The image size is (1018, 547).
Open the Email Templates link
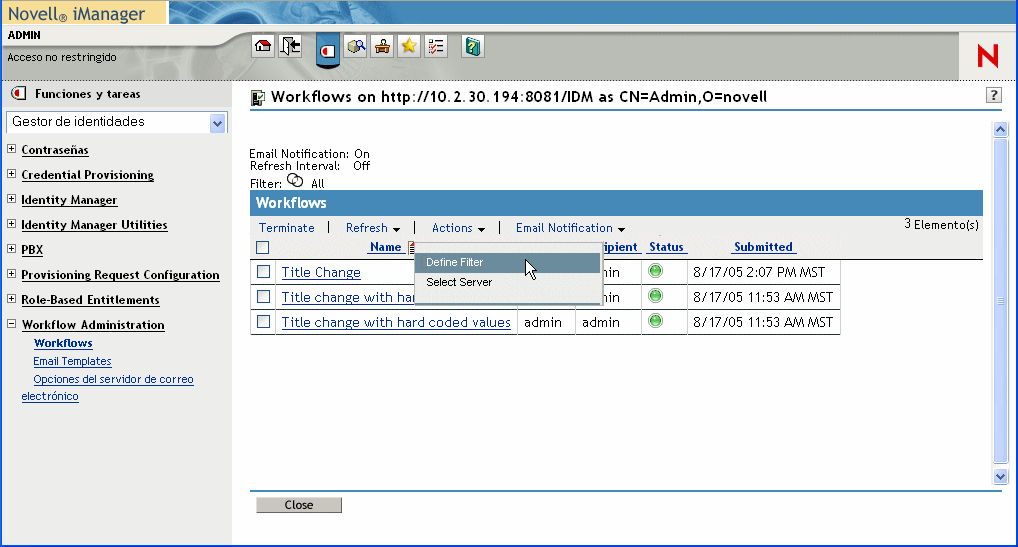72,361
